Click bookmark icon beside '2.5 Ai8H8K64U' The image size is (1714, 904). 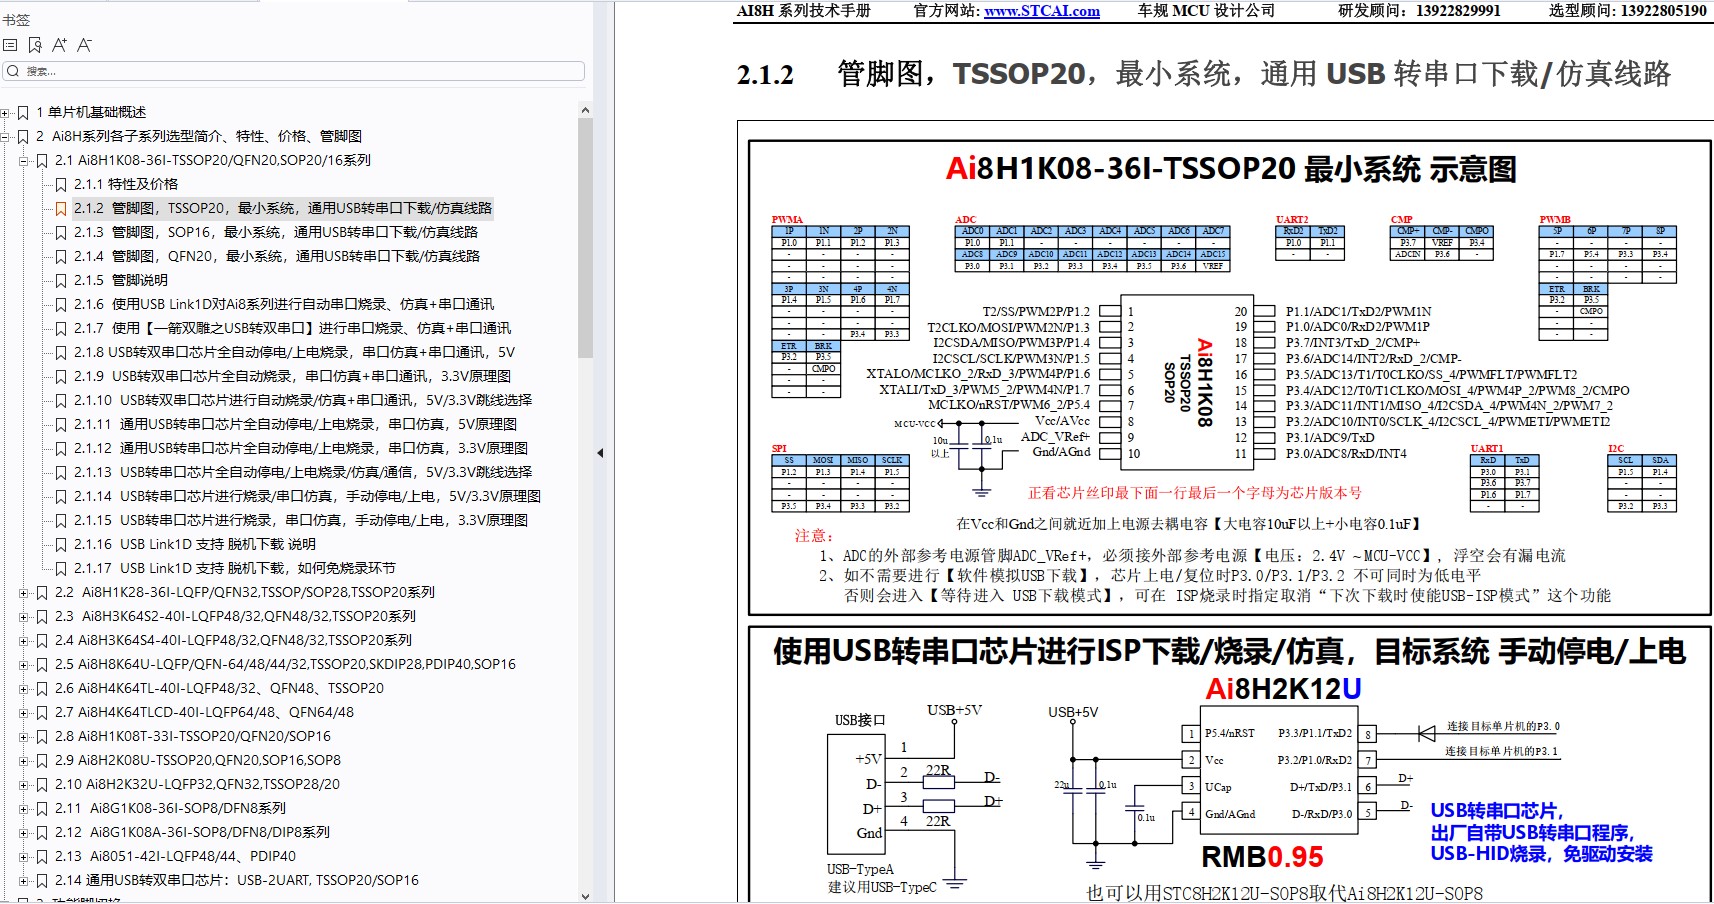point(42,665)
